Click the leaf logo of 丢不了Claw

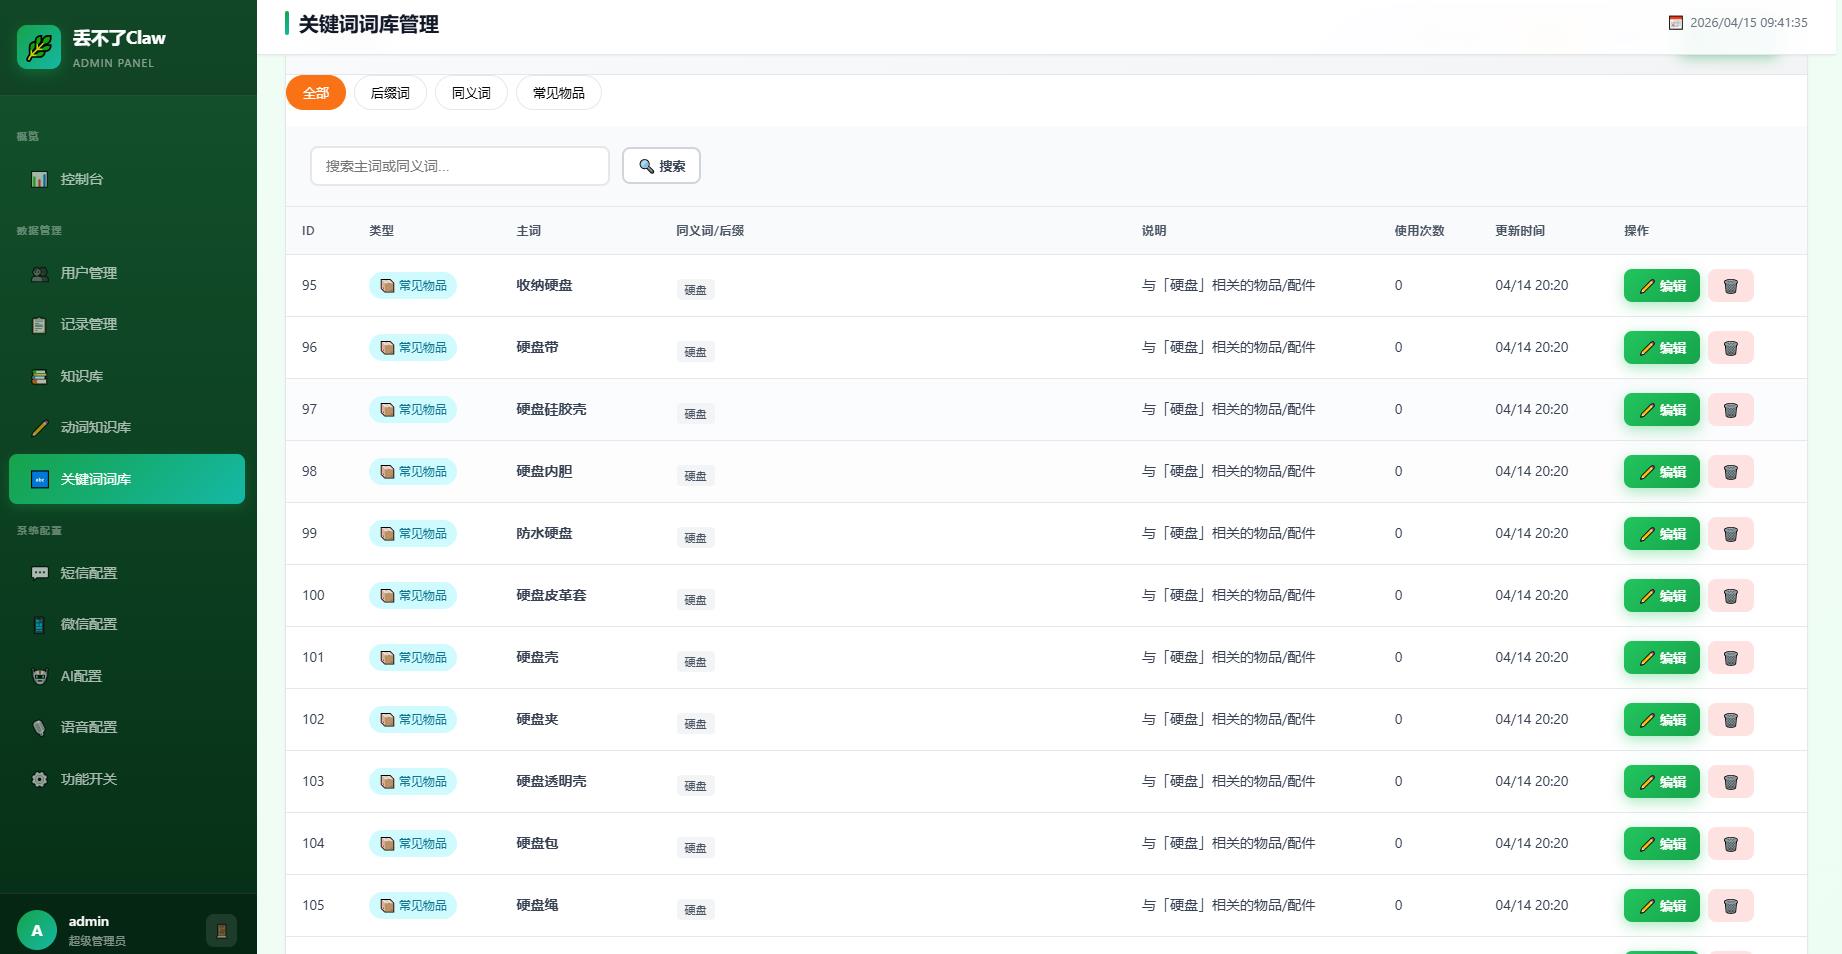(39, 47)
